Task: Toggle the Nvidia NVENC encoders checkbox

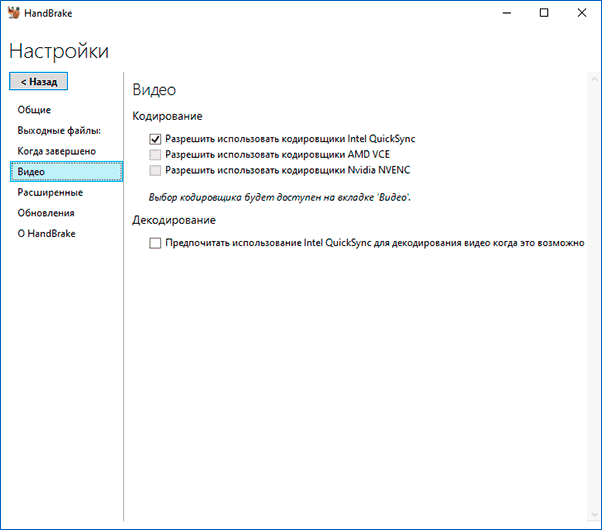Action: 155,170
